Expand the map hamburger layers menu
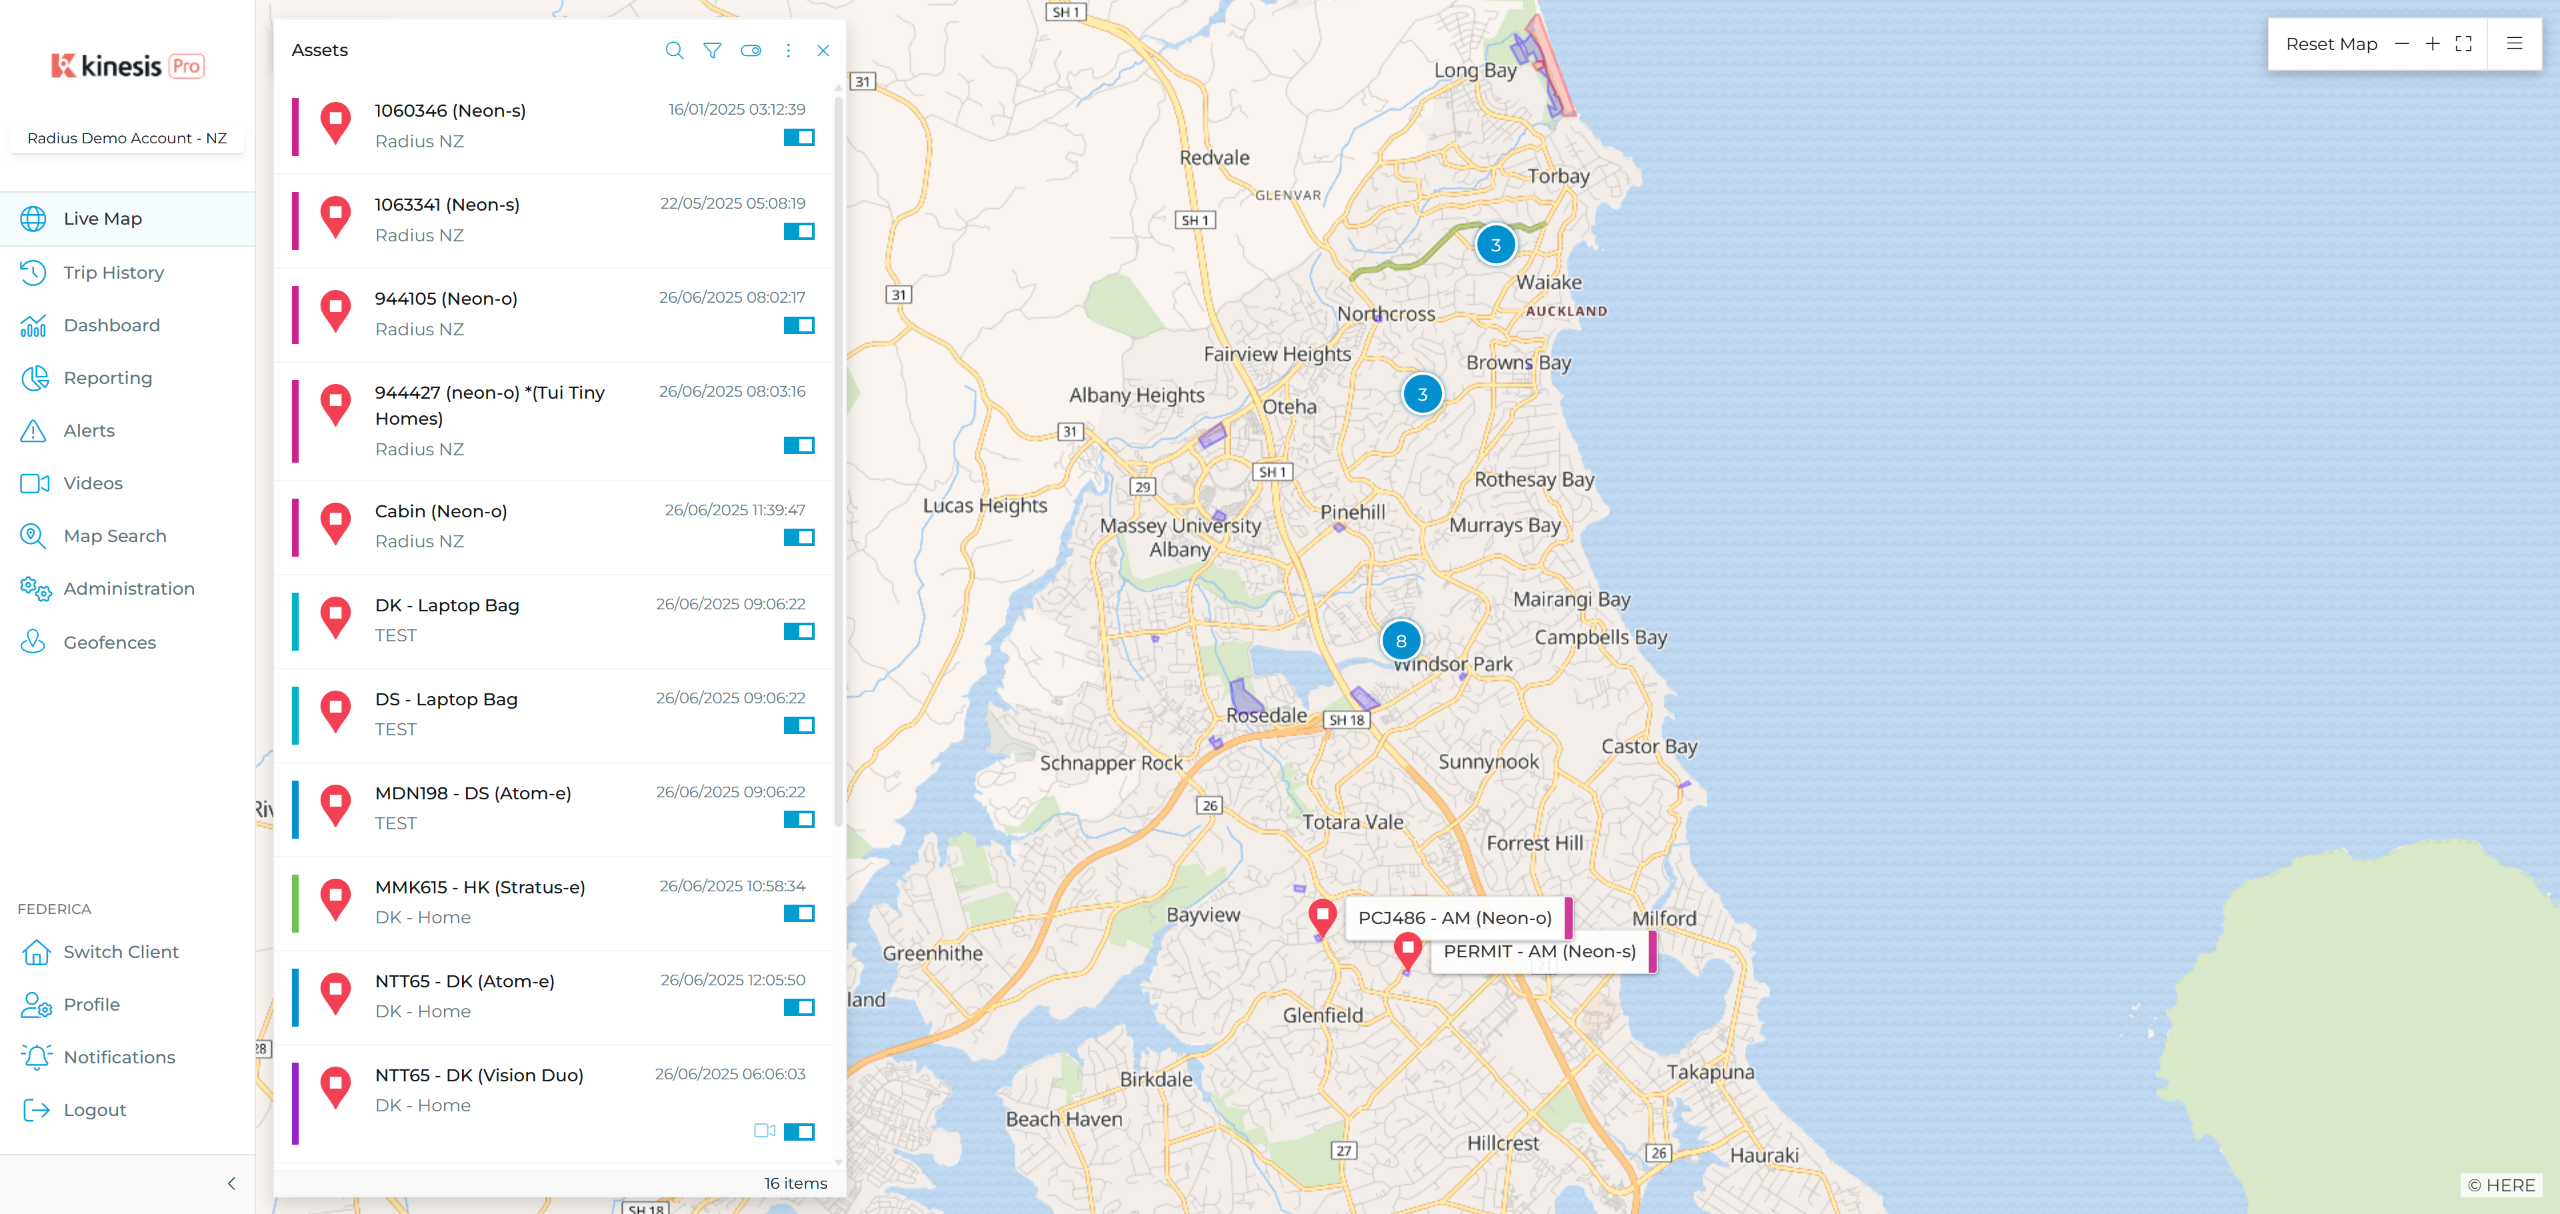Image resolution: width=2560 pixels, height=1214 pixels. tap(2514, 44)
